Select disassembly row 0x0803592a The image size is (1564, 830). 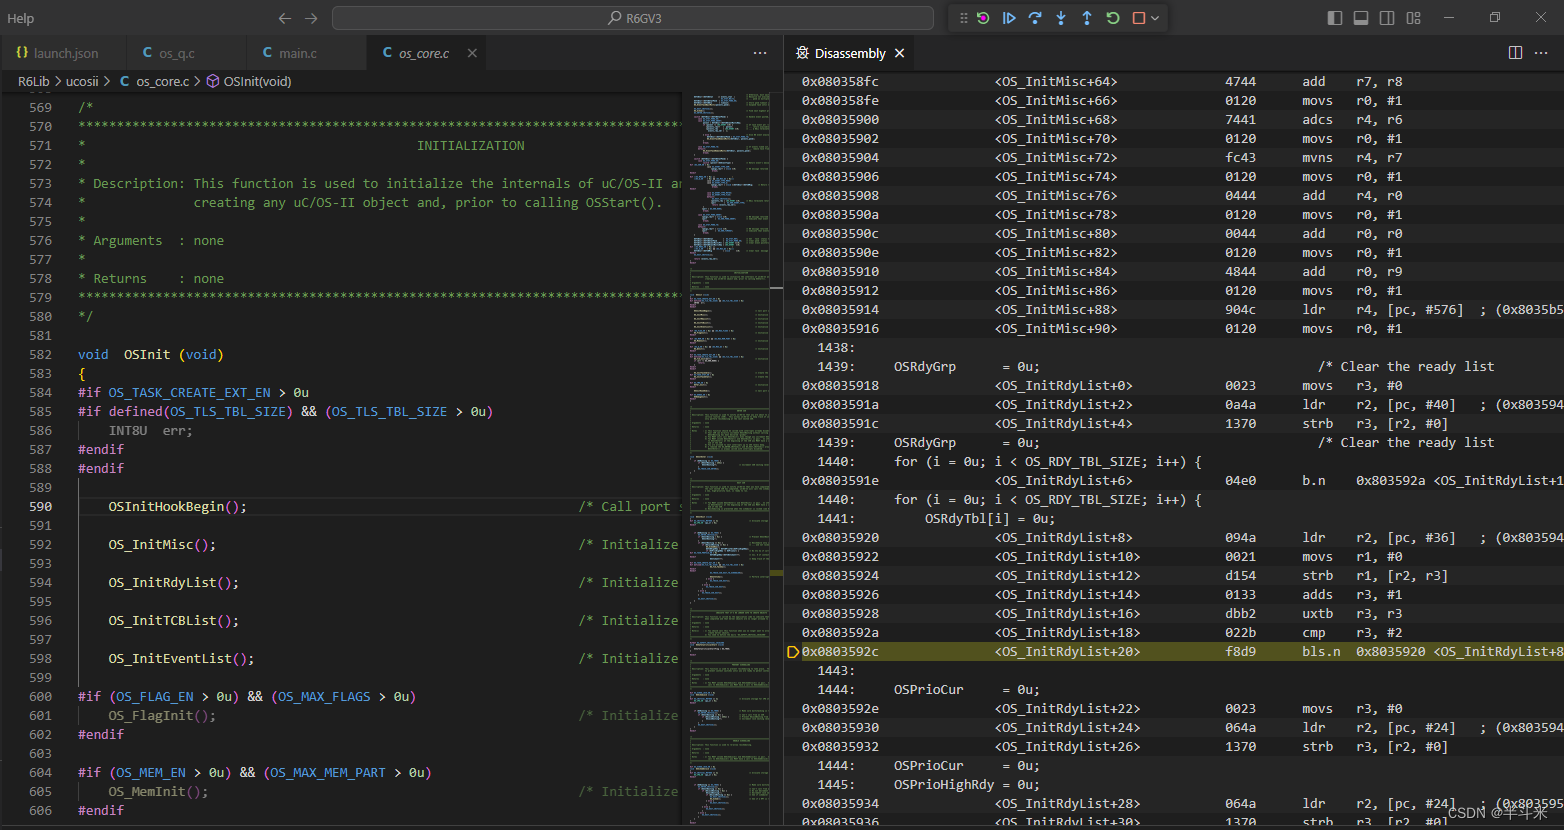click(1174, 632)
